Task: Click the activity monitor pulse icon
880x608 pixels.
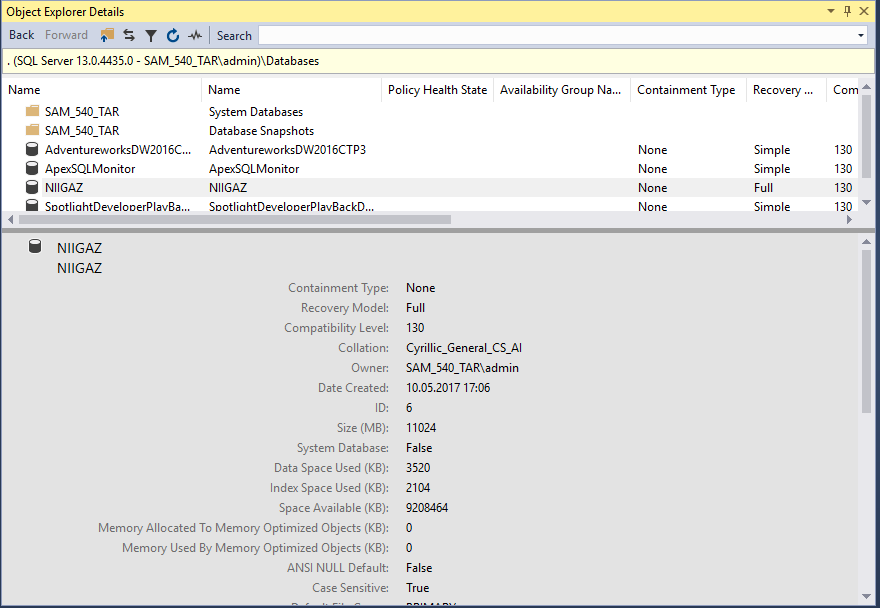Action: tap(195, 35)
